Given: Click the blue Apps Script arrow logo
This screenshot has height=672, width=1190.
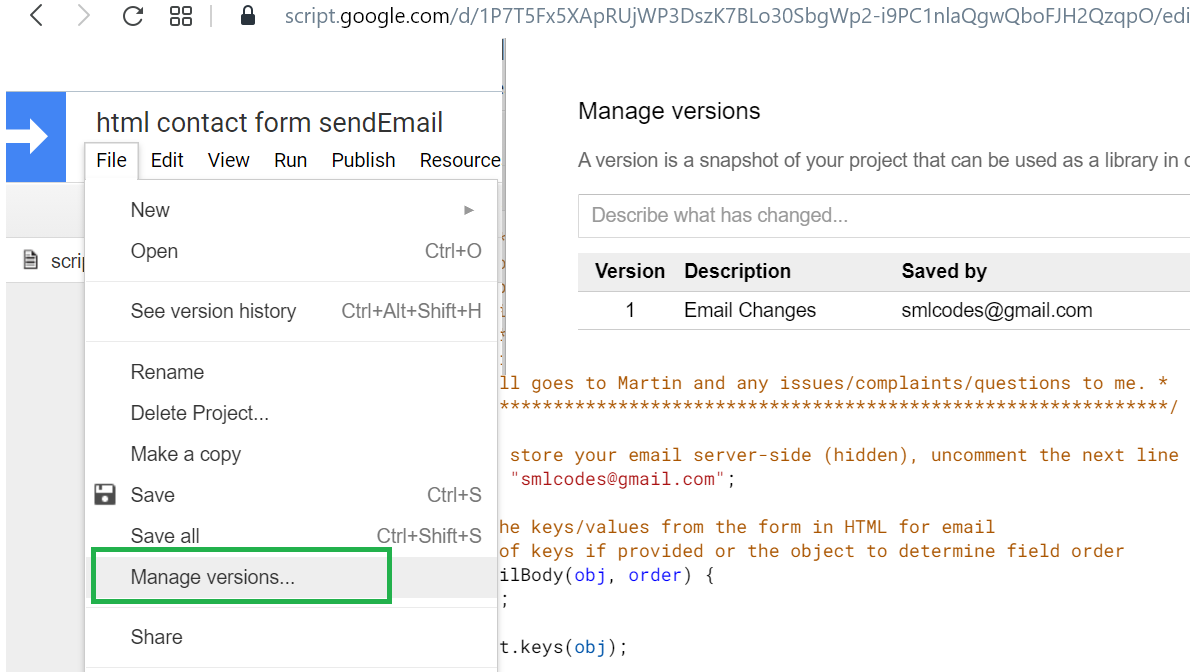Looking at the screenshot, I should tap(35, 137).
